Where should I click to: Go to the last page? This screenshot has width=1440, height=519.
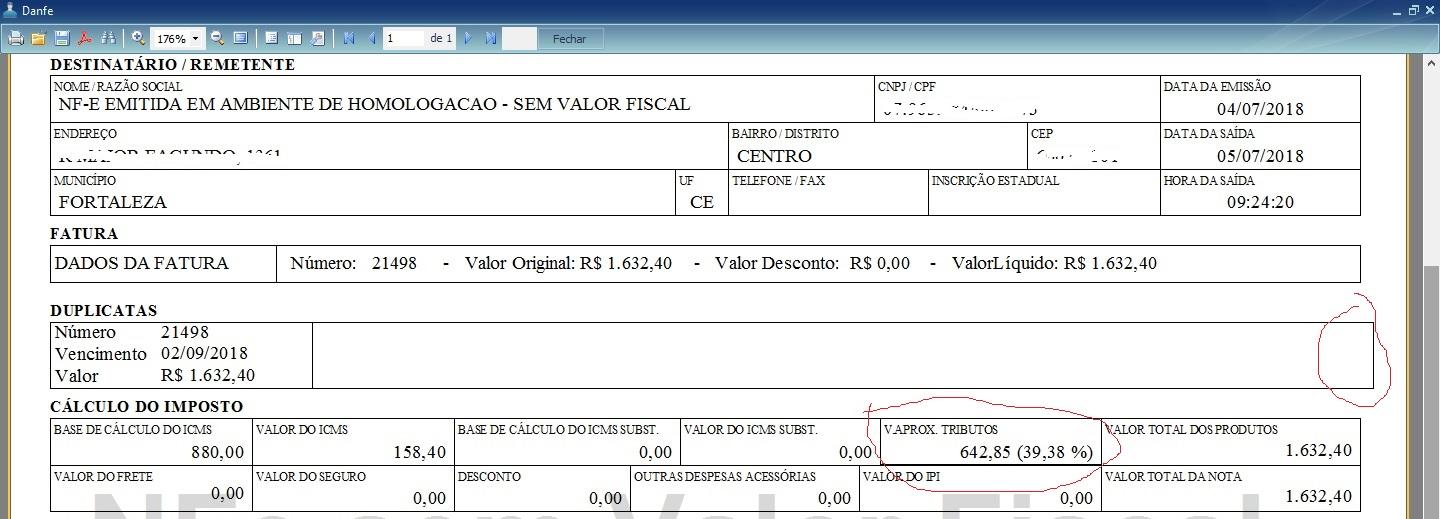(x=491, y=38)
